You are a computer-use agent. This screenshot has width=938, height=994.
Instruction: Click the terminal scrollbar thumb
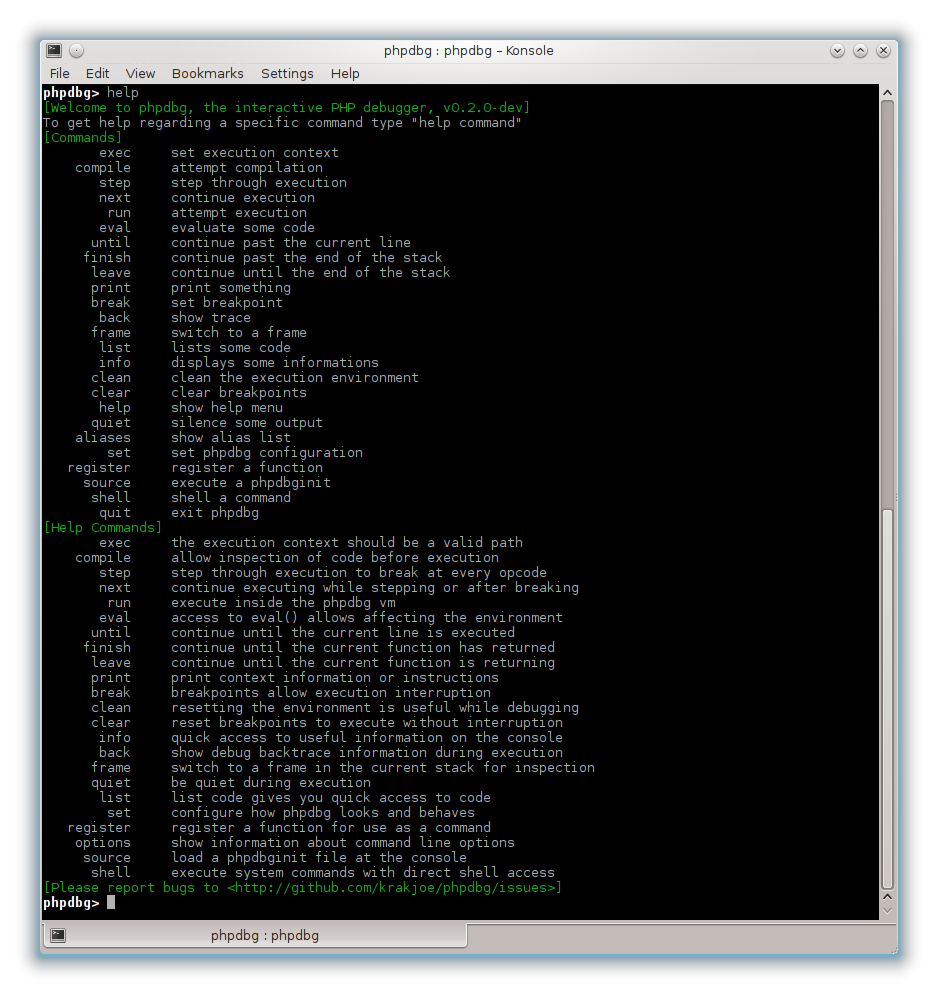887,700
